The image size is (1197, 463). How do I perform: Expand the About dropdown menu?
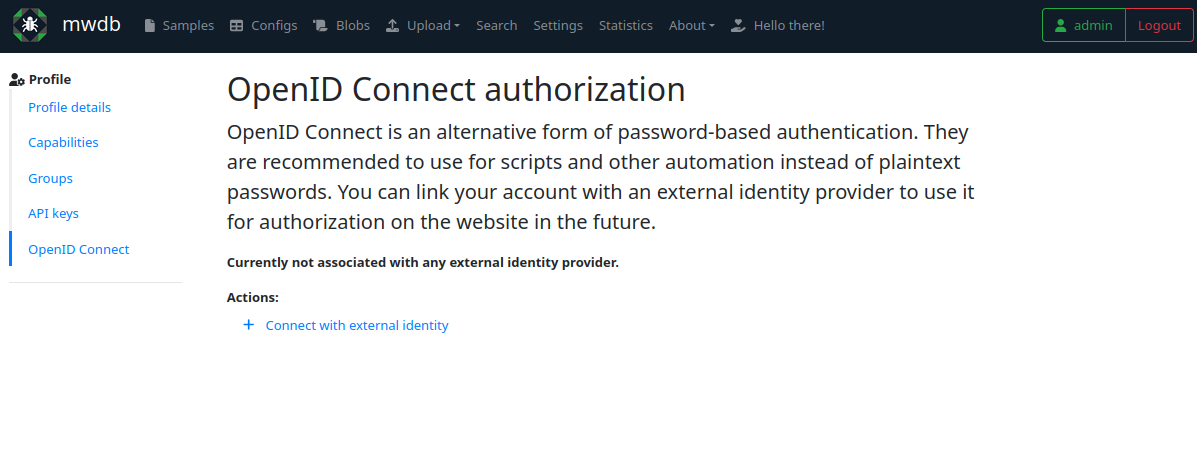[x=692, y=25]
